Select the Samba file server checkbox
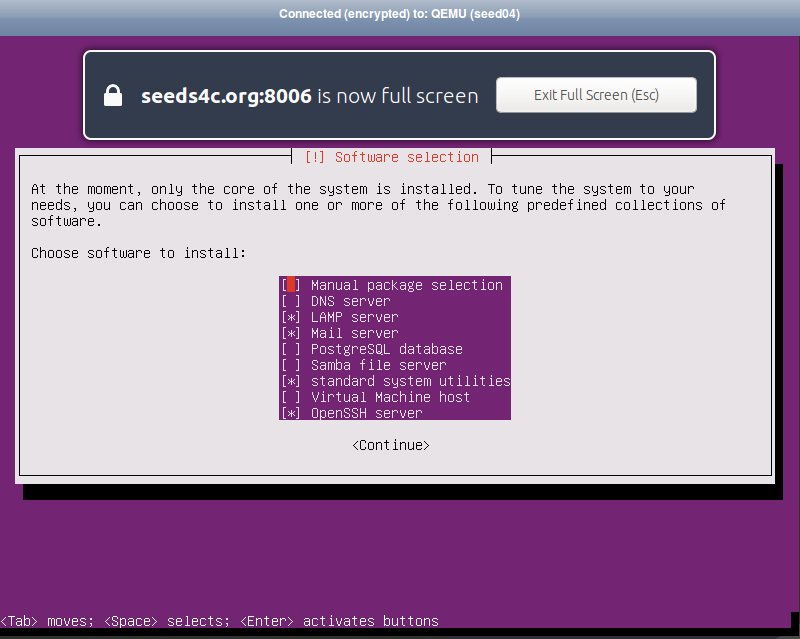Image resolution: width=800 pixels, height=639 pixels. tap(291, 365)
